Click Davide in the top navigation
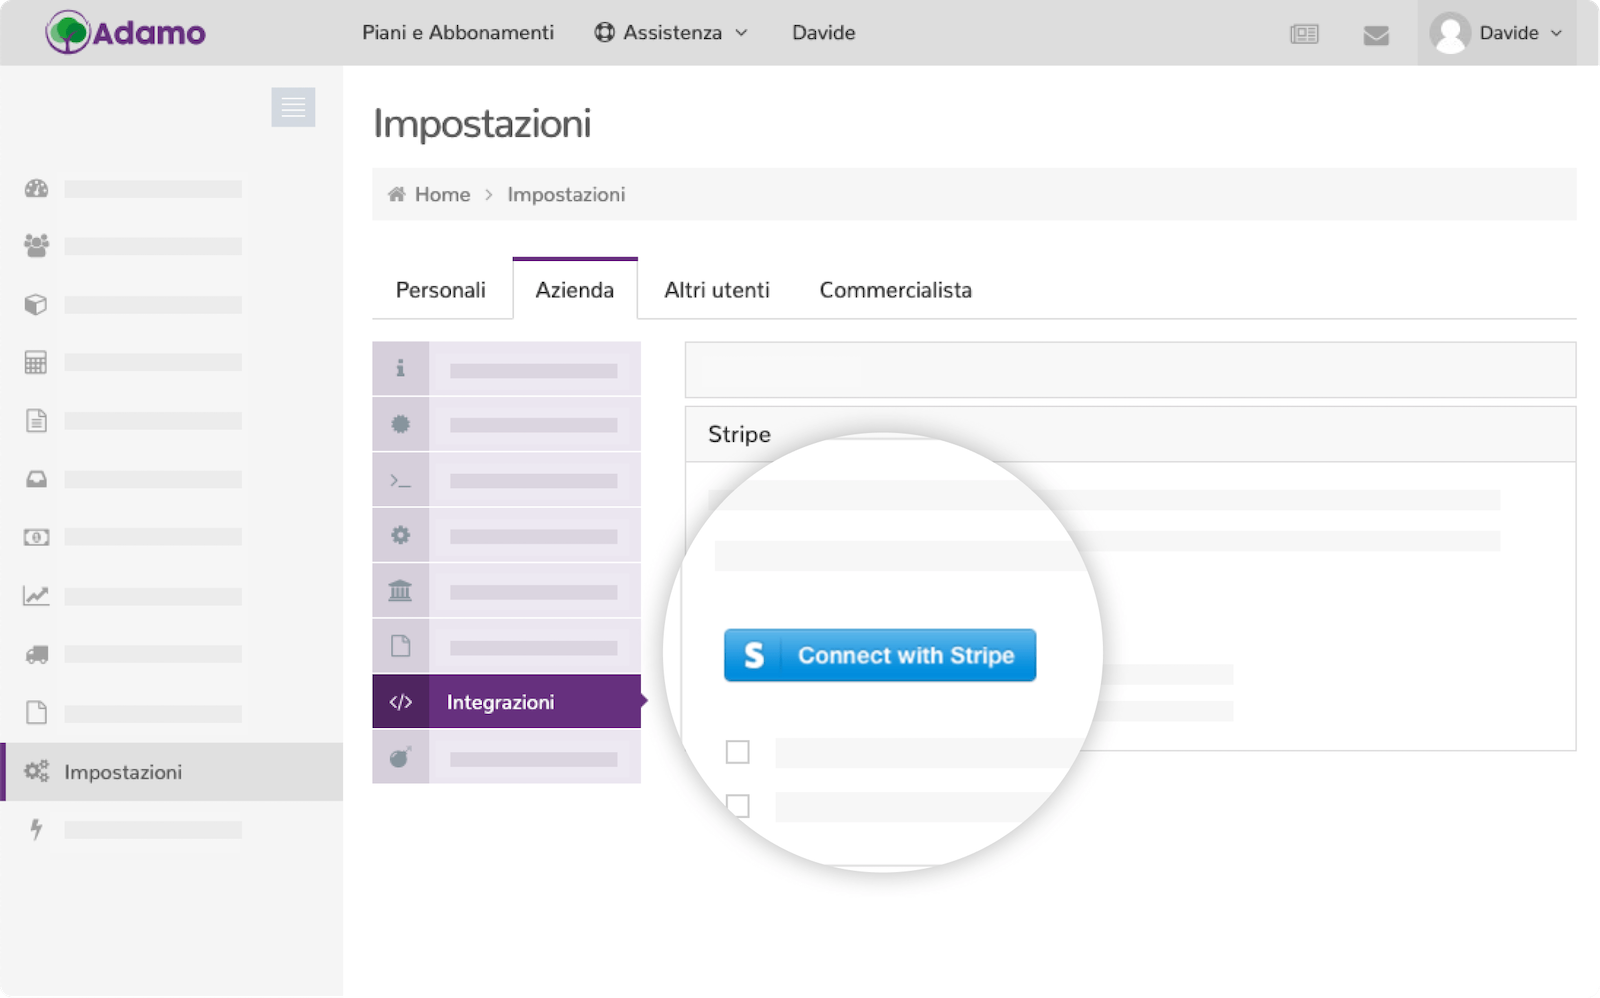The image size is (1600, 998). tap(823, 33)
